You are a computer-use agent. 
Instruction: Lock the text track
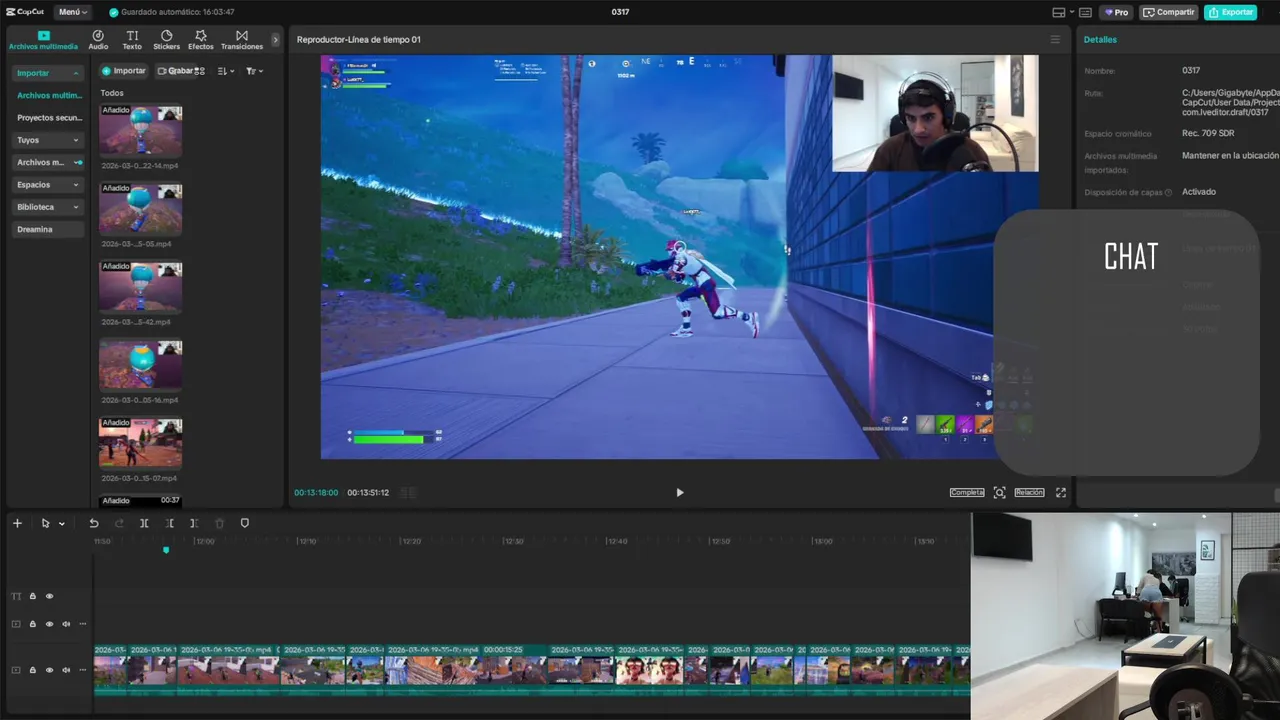[32, 596]
